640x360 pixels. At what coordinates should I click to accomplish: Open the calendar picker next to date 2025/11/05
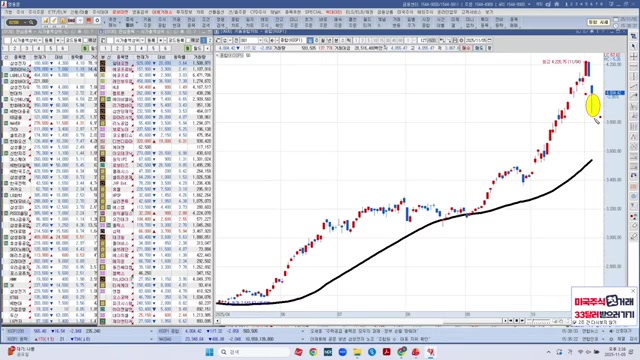pyautogui.click(x=489, y=40)
